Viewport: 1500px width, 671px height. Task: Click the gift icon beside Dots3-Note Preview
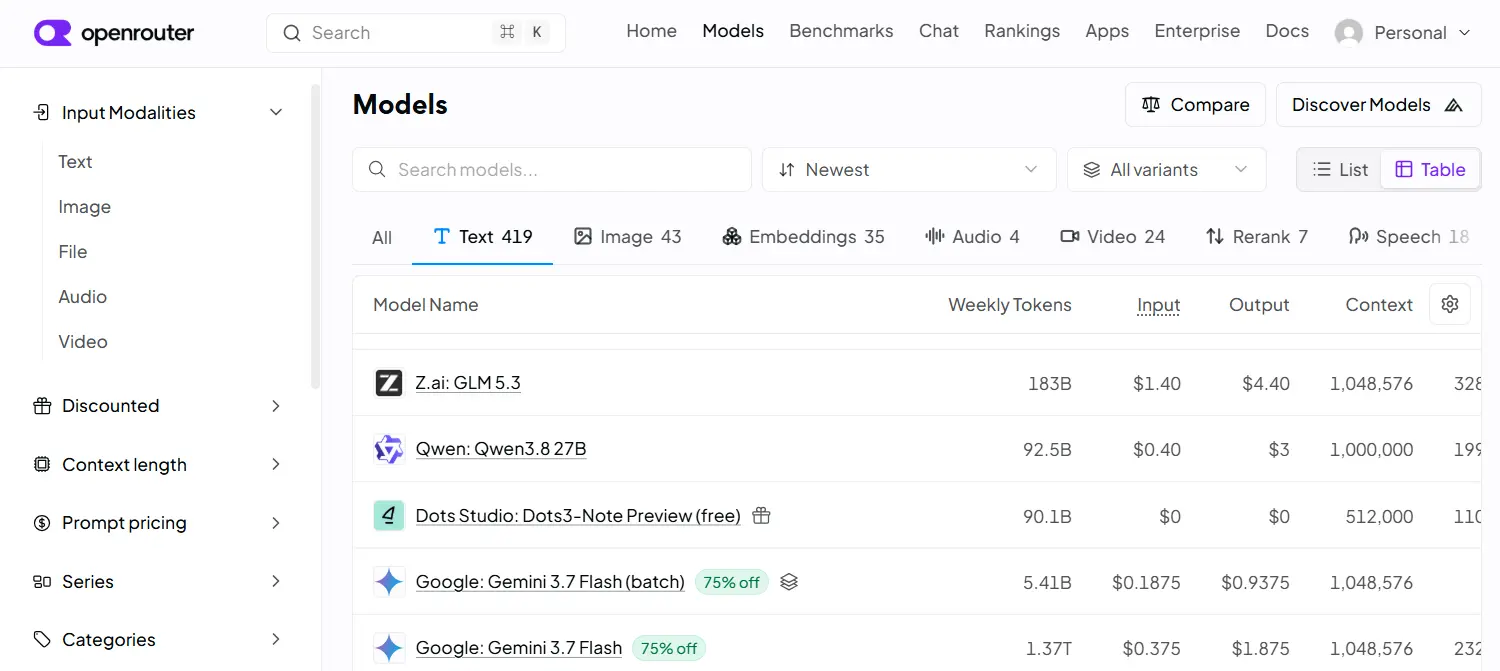click(761, 515)
